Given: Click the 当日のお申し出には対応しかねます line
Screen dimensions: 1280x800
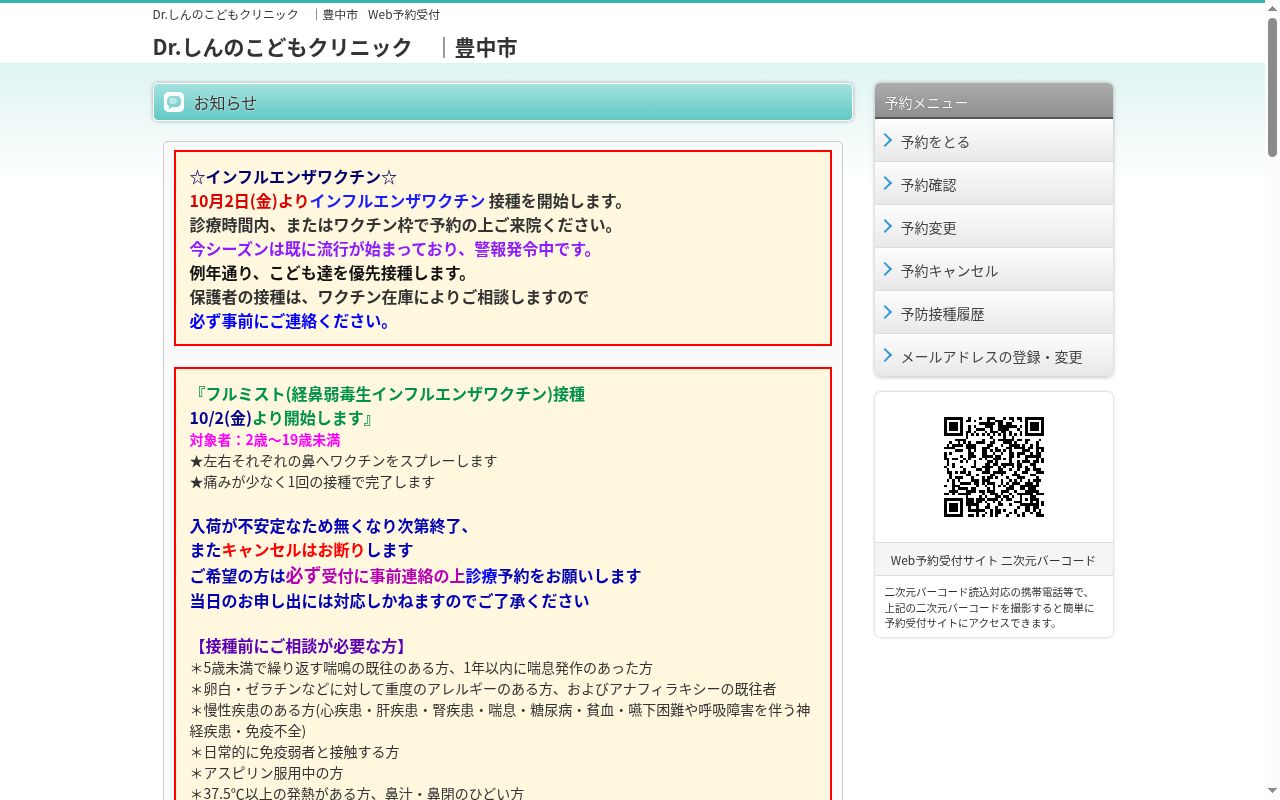Looking at the screenshot, I should point(390,601).
